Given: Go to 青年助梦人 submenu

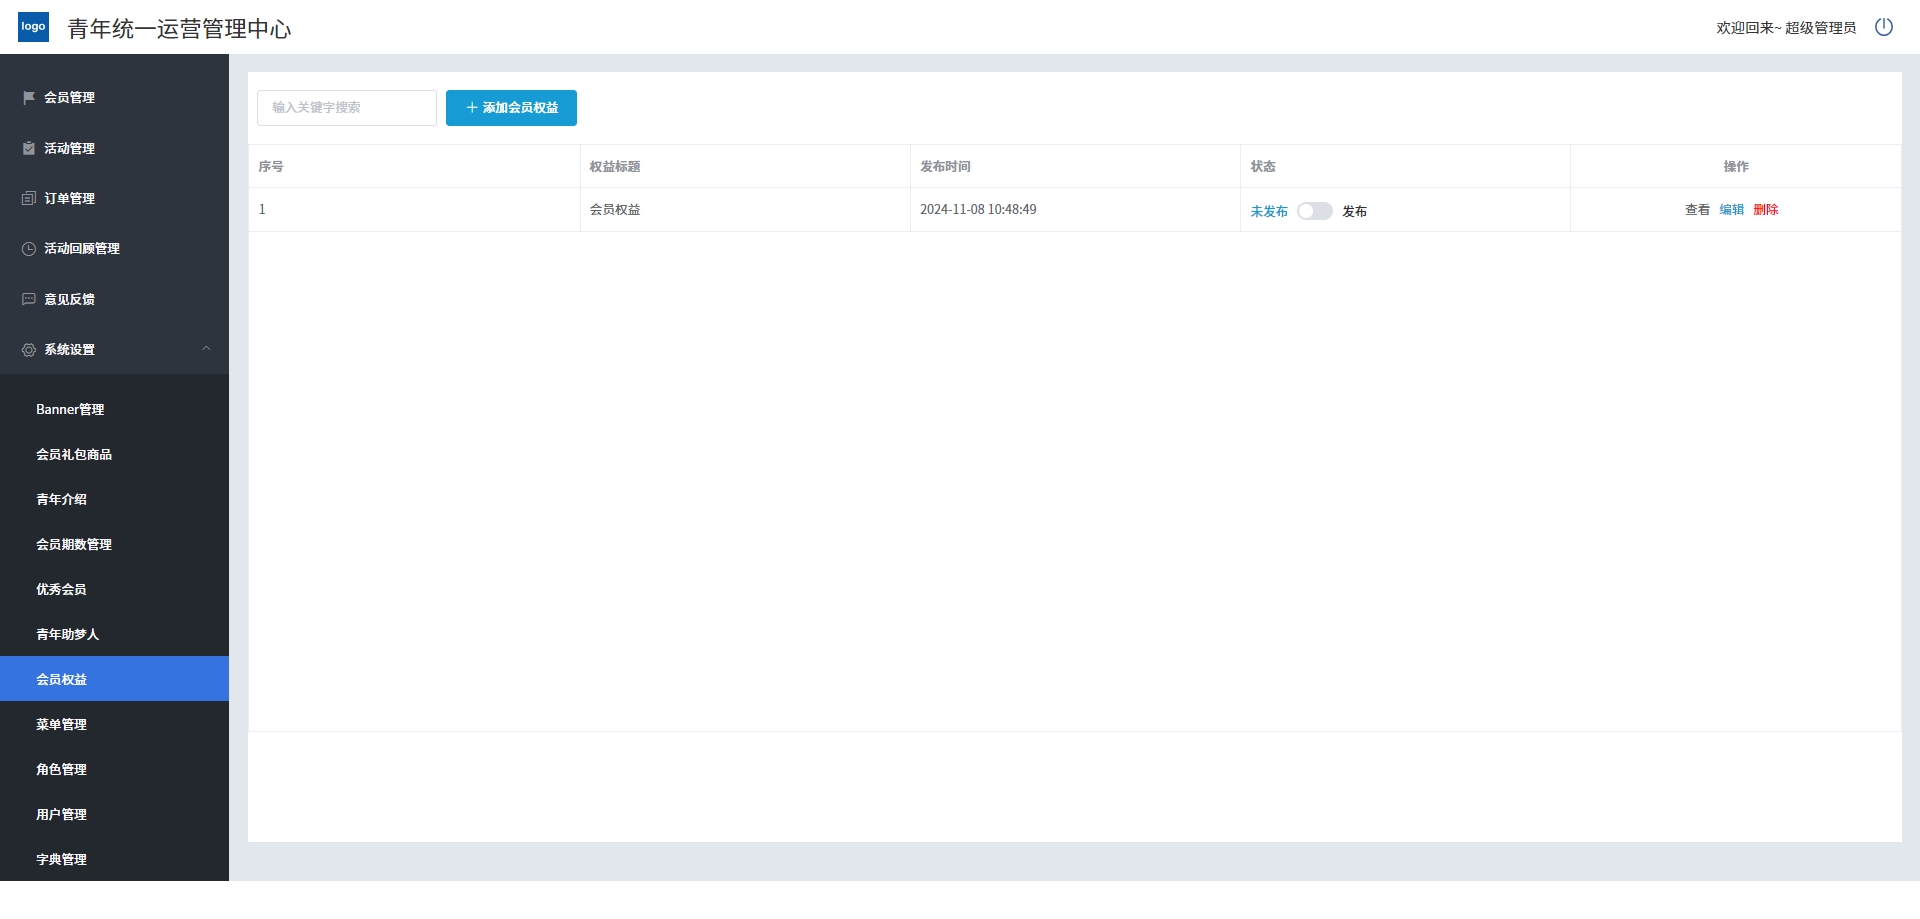Looking at the screenshot, I should click(114, 634).
